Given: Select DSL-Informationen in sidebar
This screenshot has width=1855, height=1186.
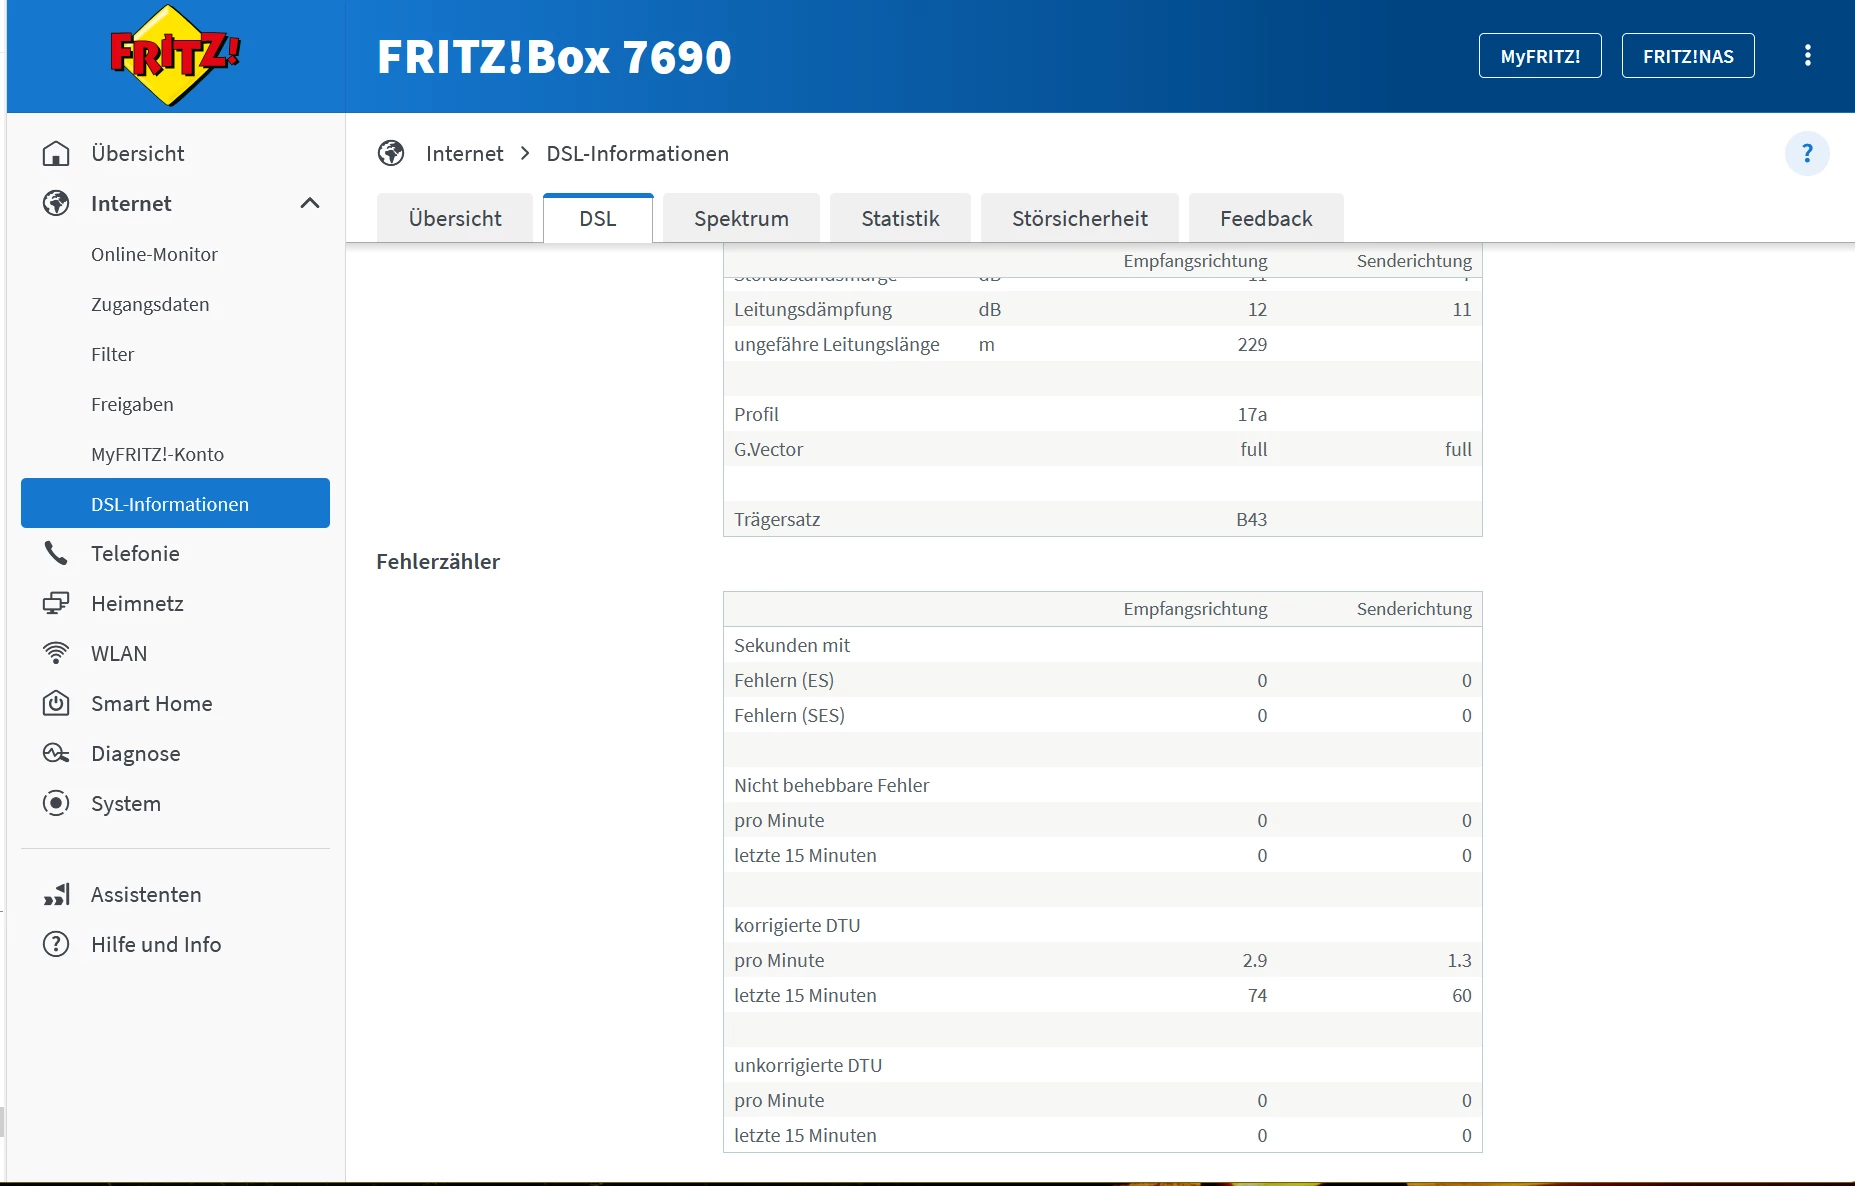Looking at the screenshot, I should click(175, 503).
